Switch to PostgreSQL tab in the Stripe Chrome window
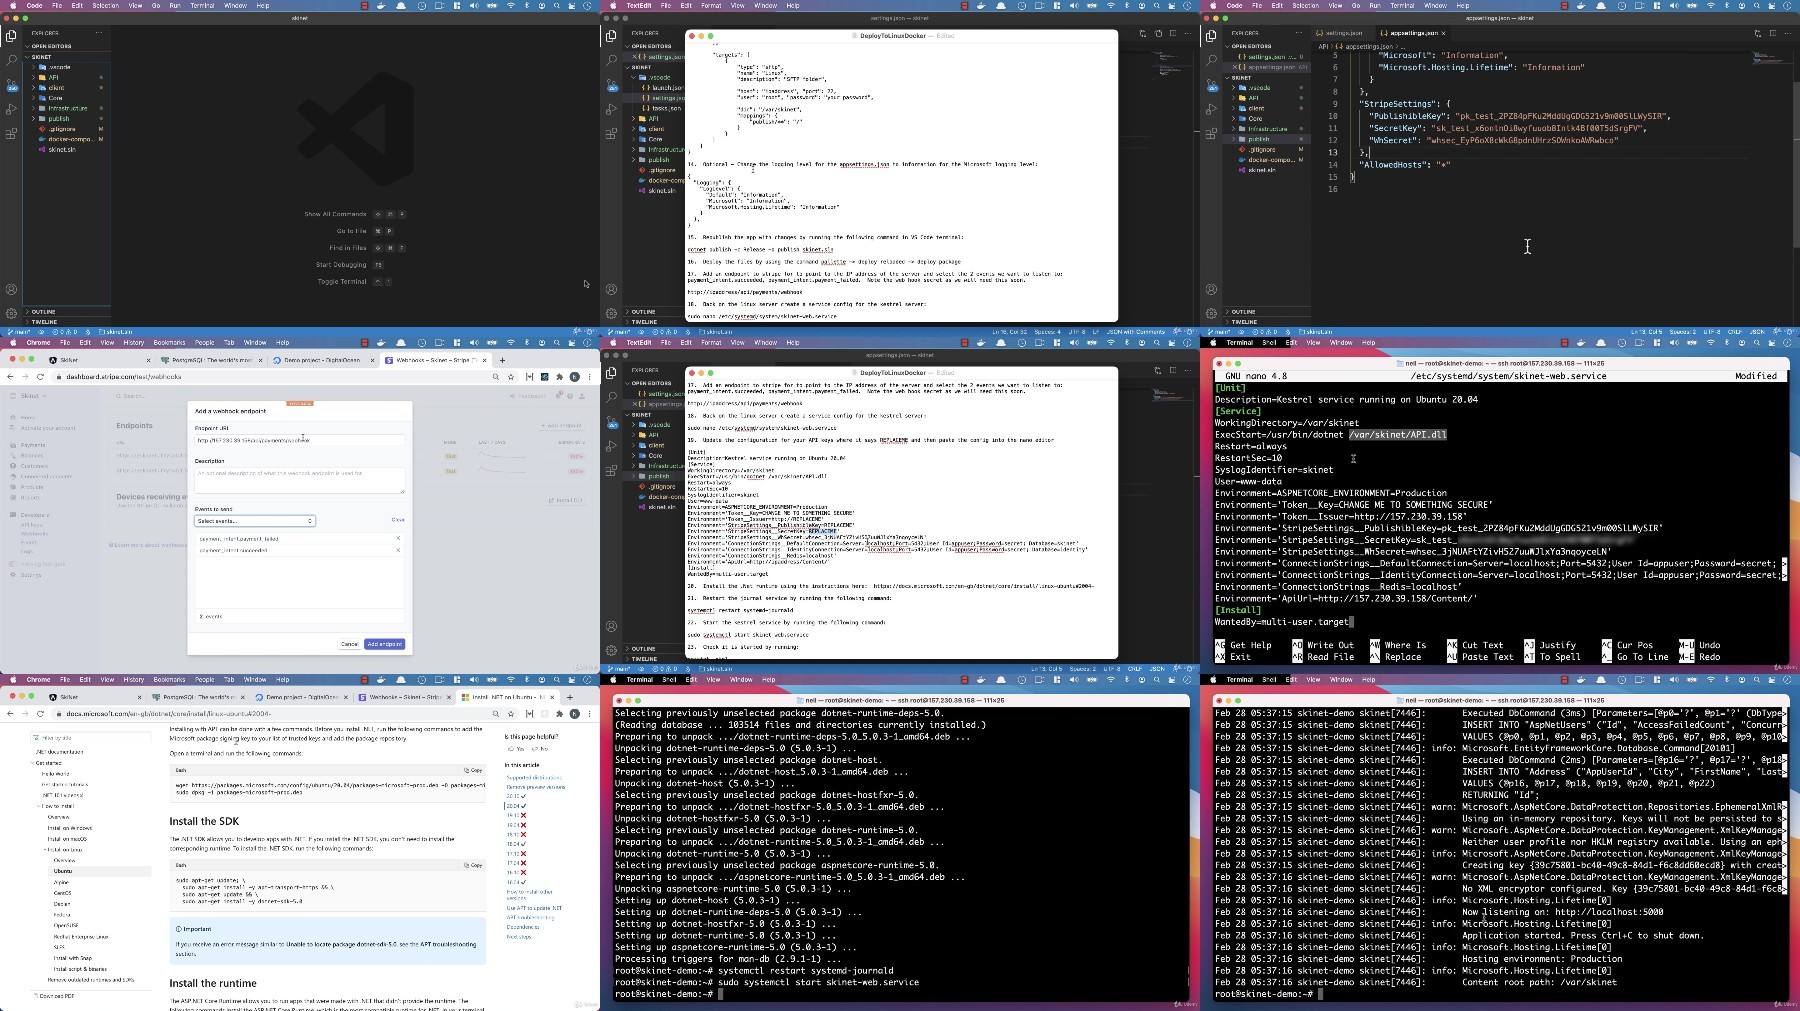This screenshot has width=1800, height=1011. coord(210,360)
